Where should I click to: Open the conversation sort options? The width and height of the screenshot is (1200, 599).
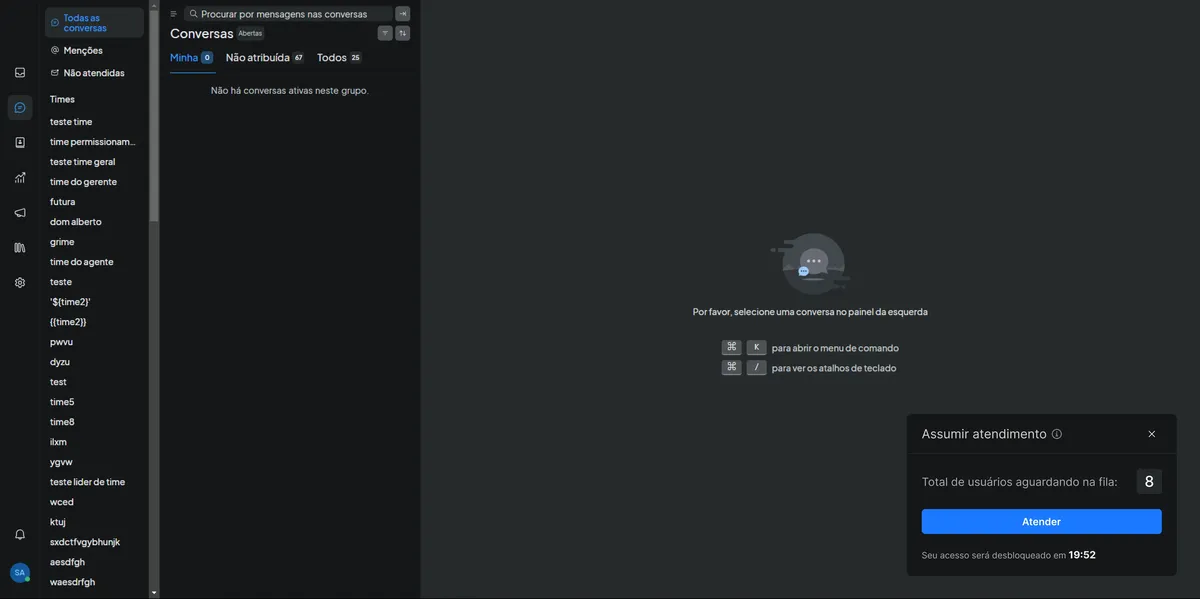[403, 33]
